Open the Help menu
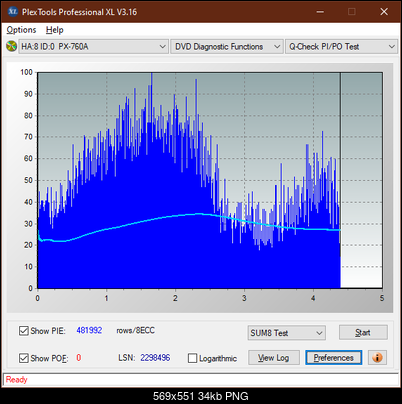Image resolution: width=402 pixels, height=404 pixels. pyautogui.click(x=54, y=30)
